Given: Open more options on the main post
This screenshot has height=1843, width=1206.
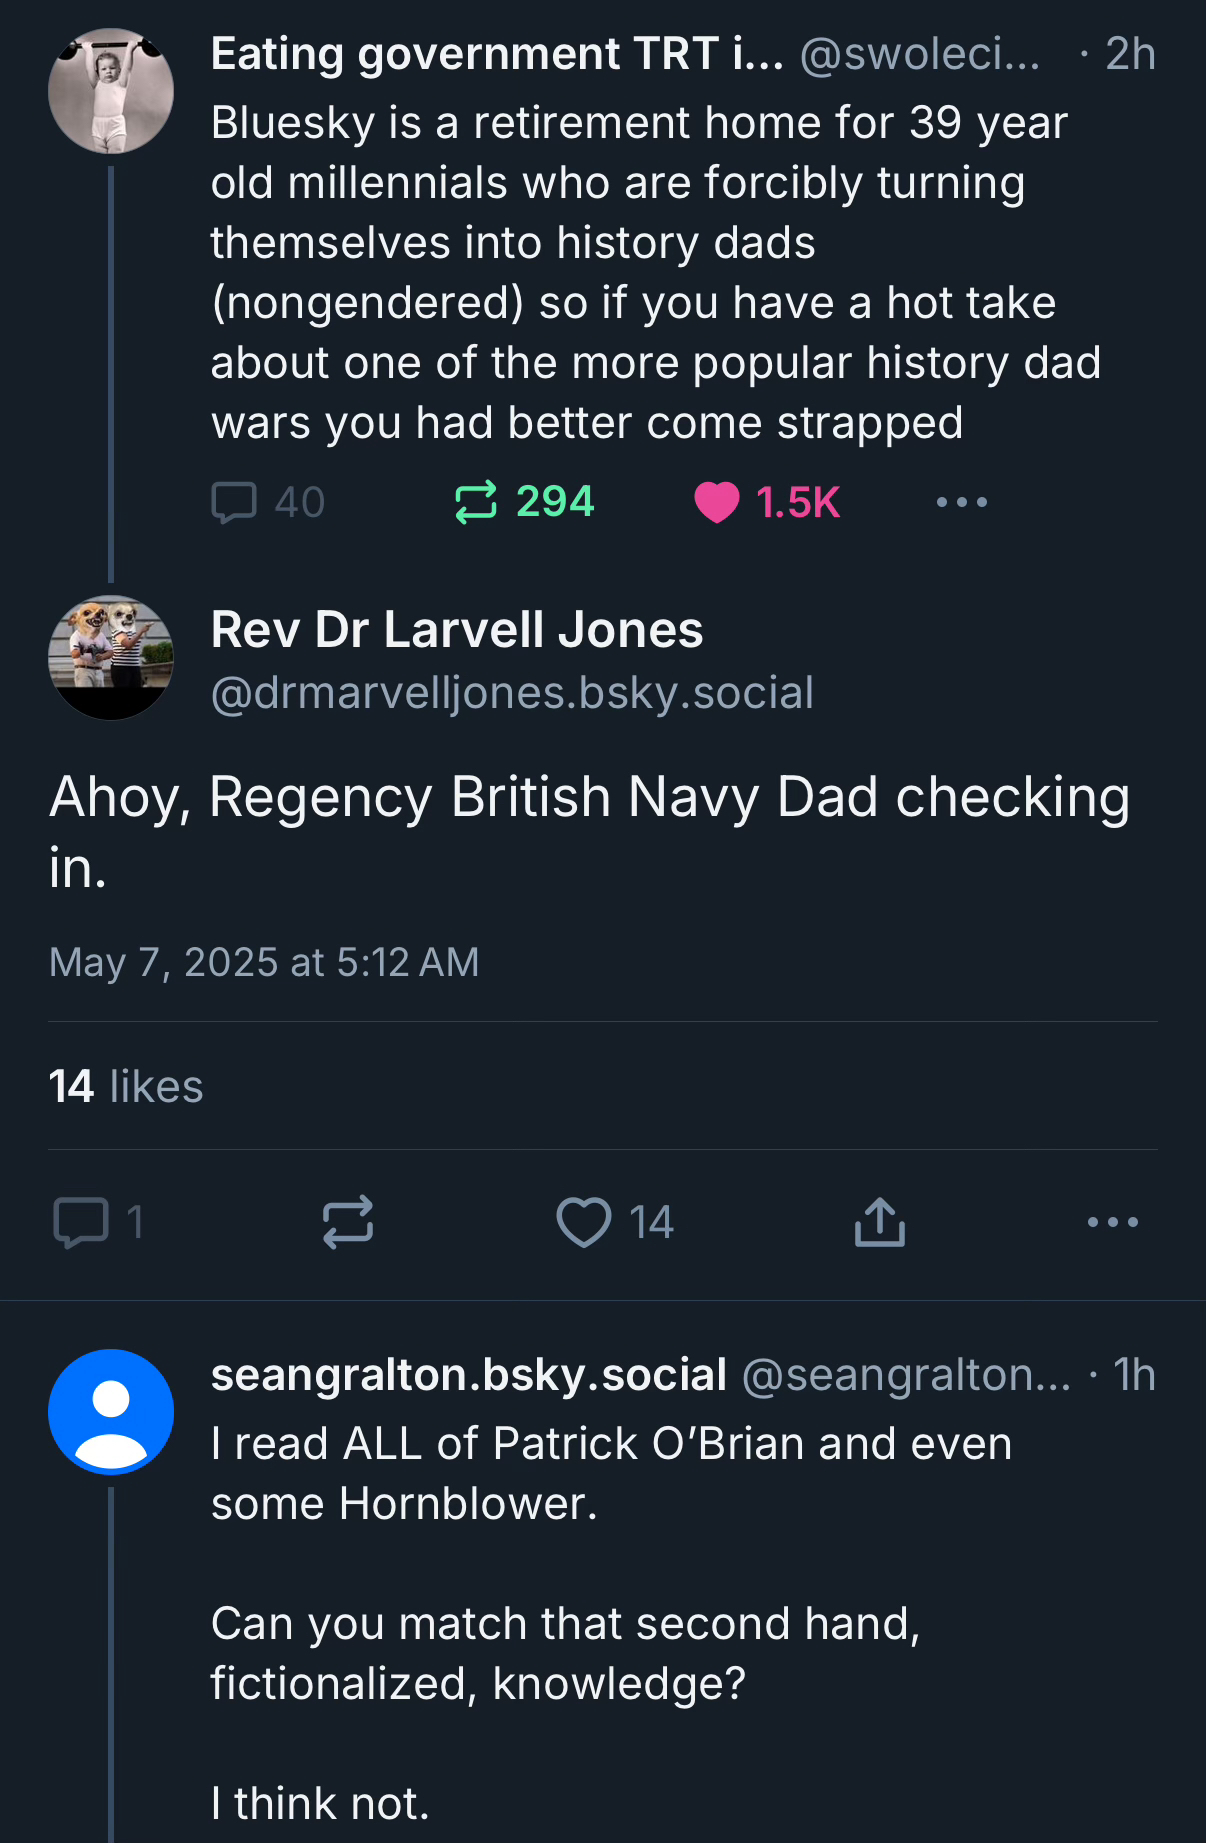Looking at the screenshot, I should [x=1113, y=1222].
